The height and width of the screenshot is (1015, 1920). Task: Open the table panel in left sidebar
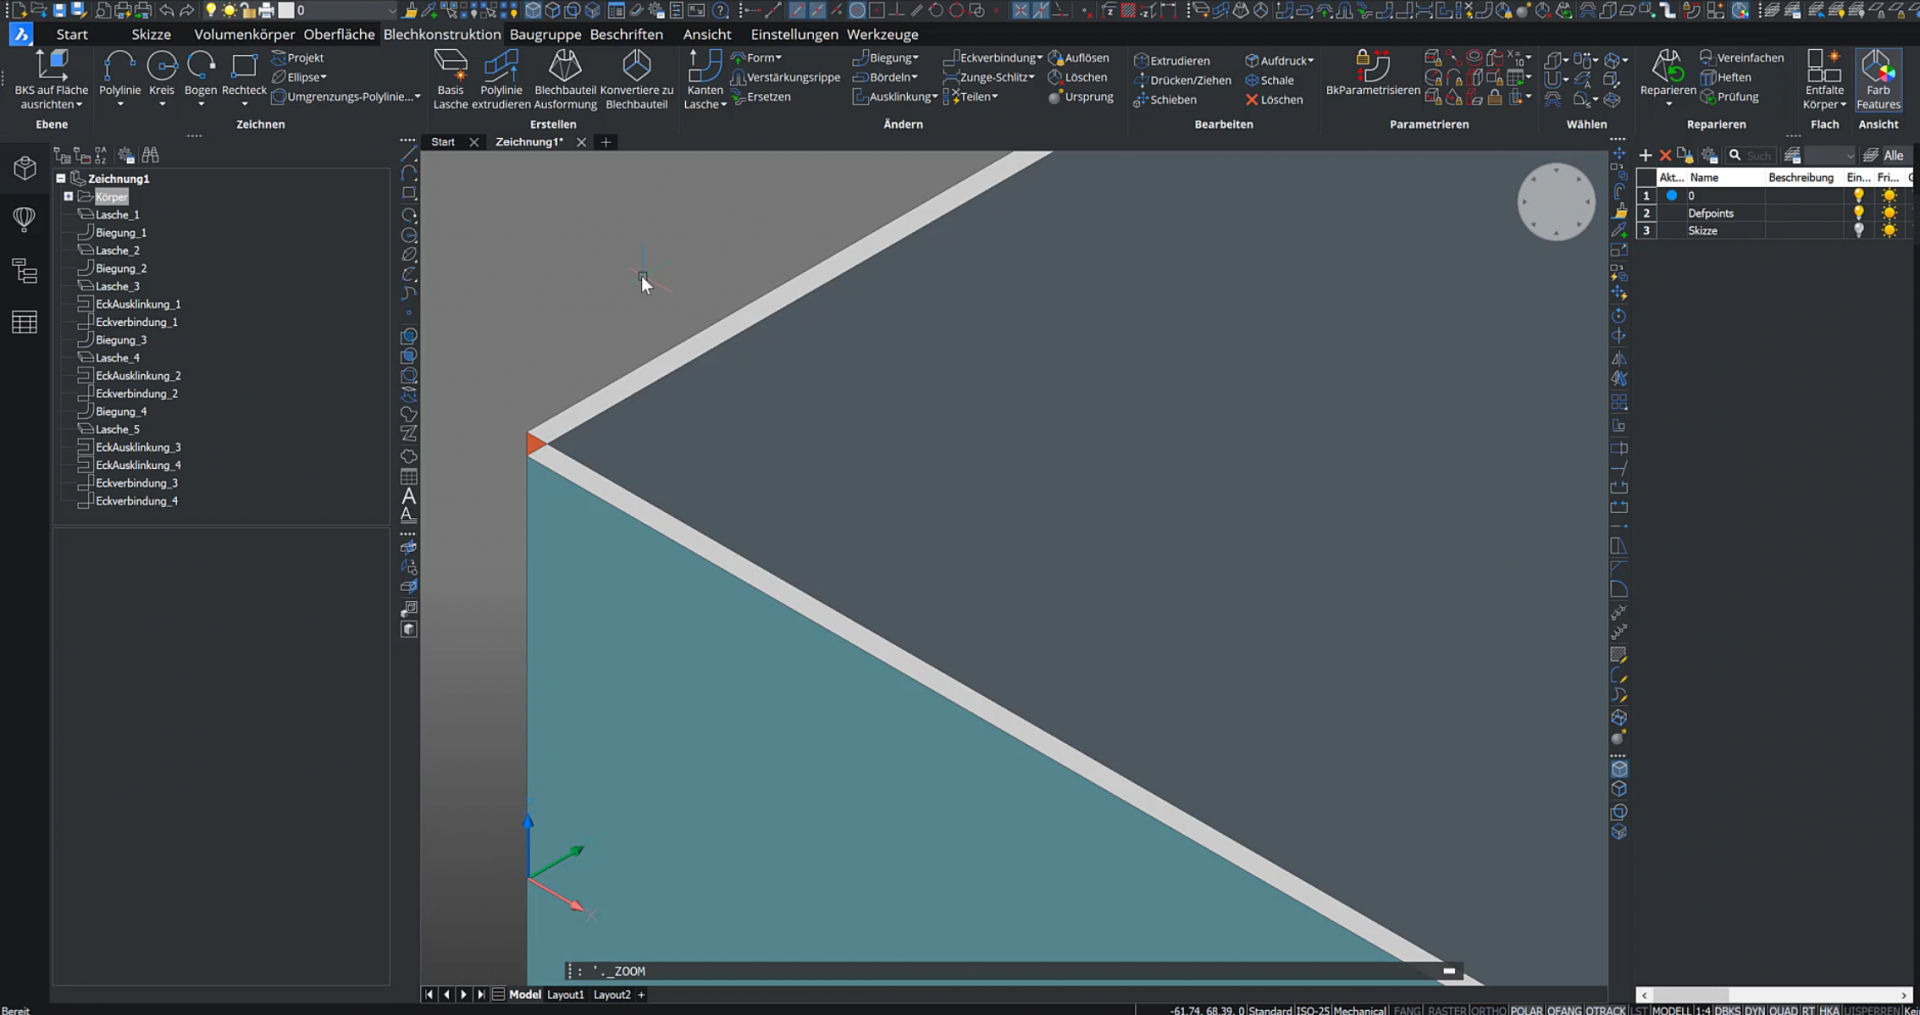coord(24,322)
